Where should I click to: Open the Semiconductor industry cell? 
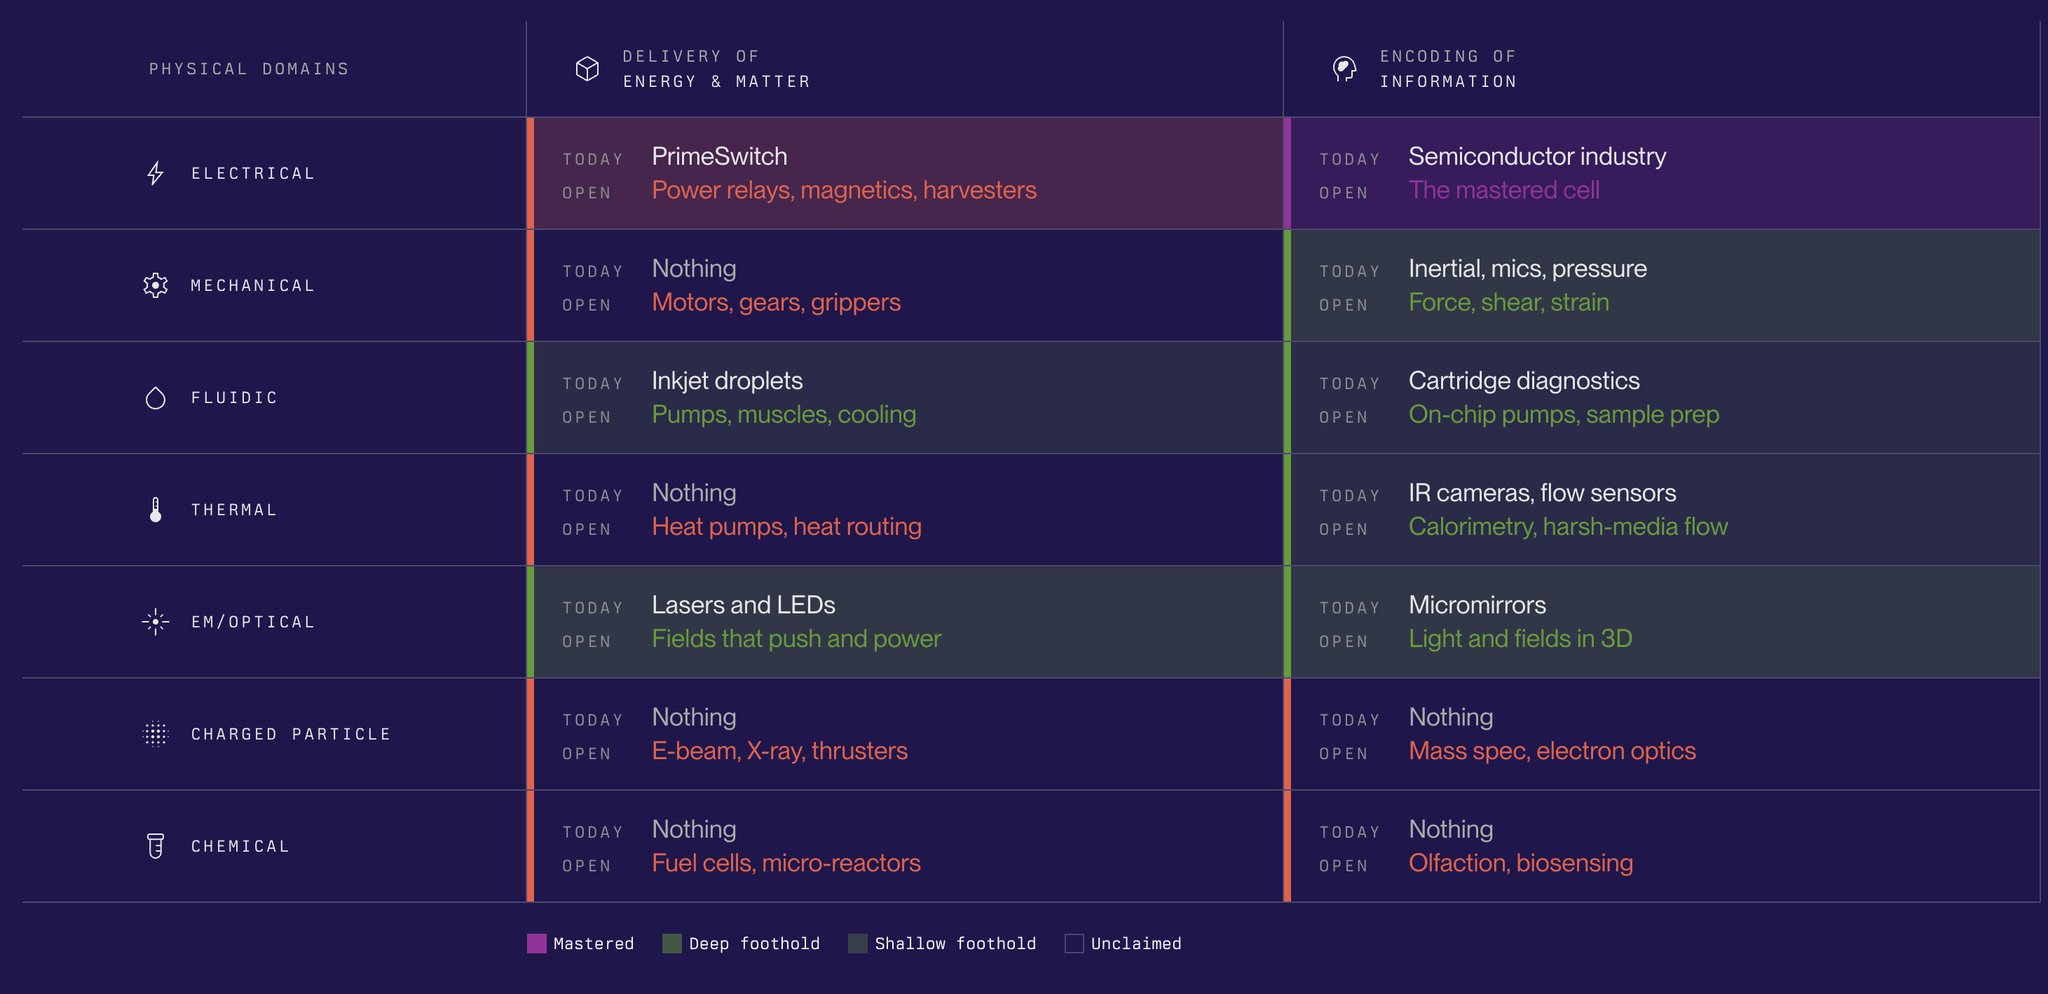(x=1661, y=173)
